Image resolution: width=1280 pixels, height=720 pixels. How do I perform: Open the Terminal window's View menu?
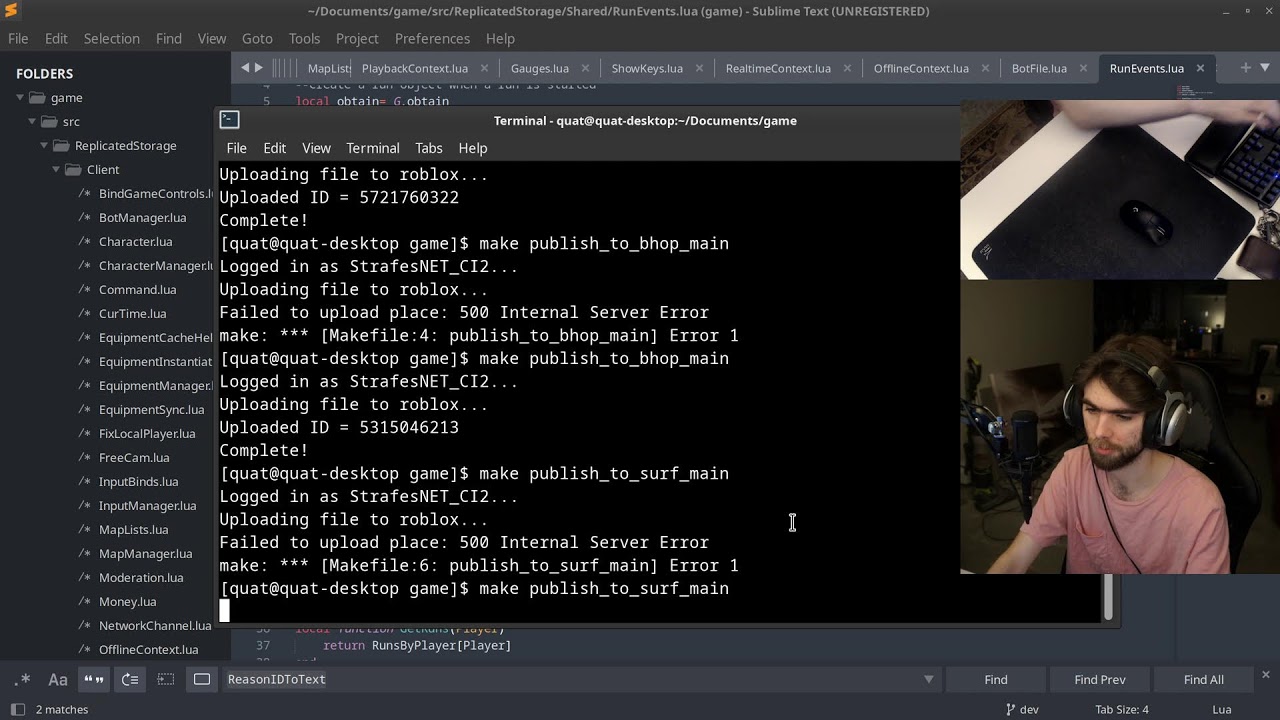pyautogui.click(x=316, y=148)
